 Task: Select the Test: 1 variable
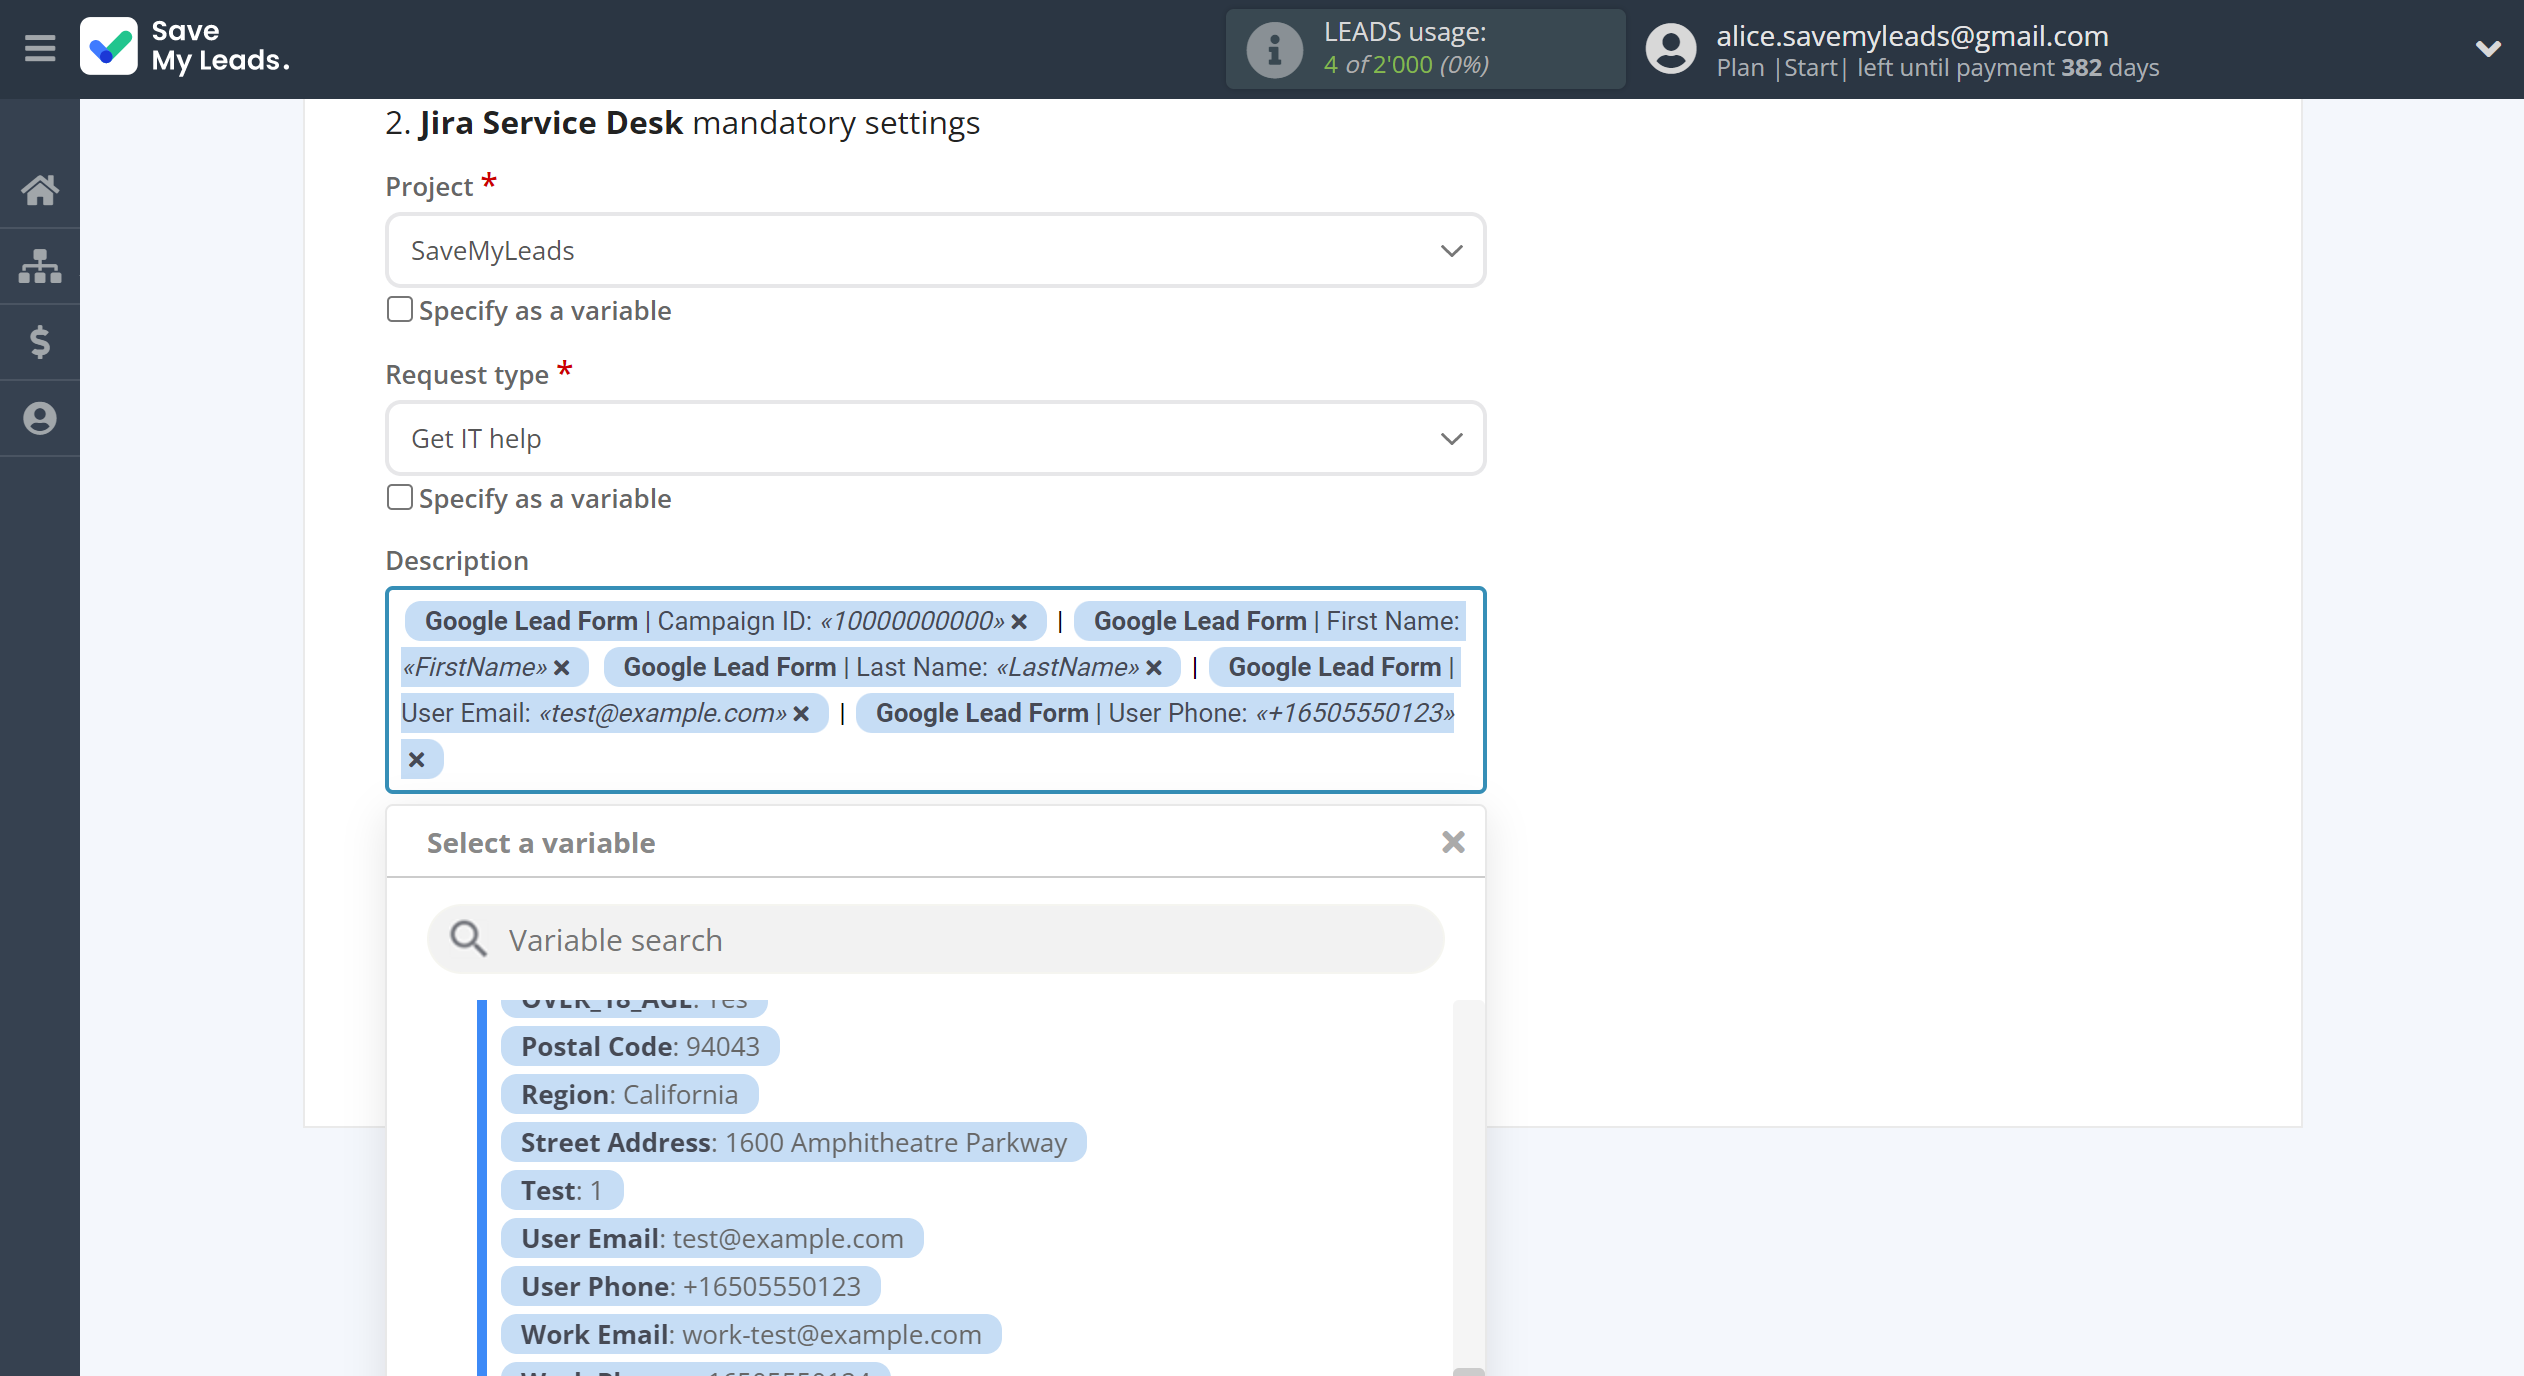pos(561,1190)
